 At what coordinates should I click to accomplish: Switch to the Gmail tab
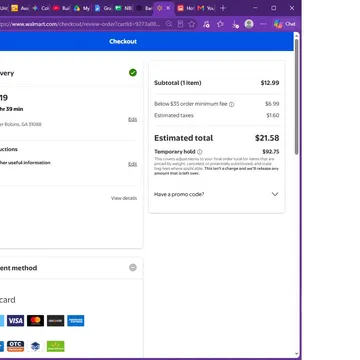tap(206, 8)
